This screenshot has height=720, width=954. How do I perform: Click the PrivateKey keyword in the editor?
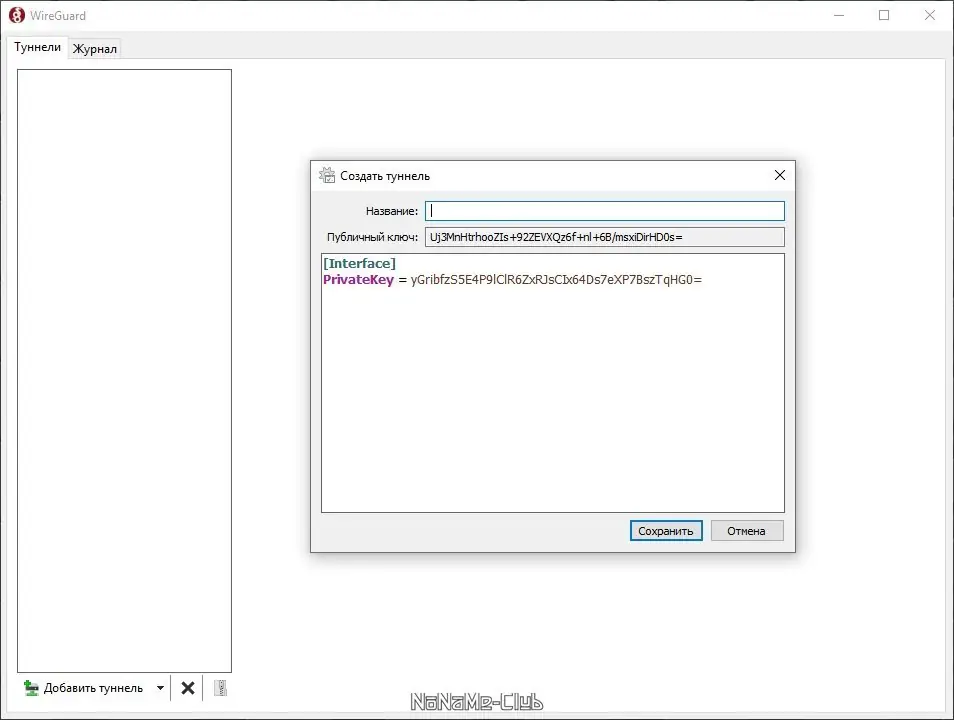358,279
